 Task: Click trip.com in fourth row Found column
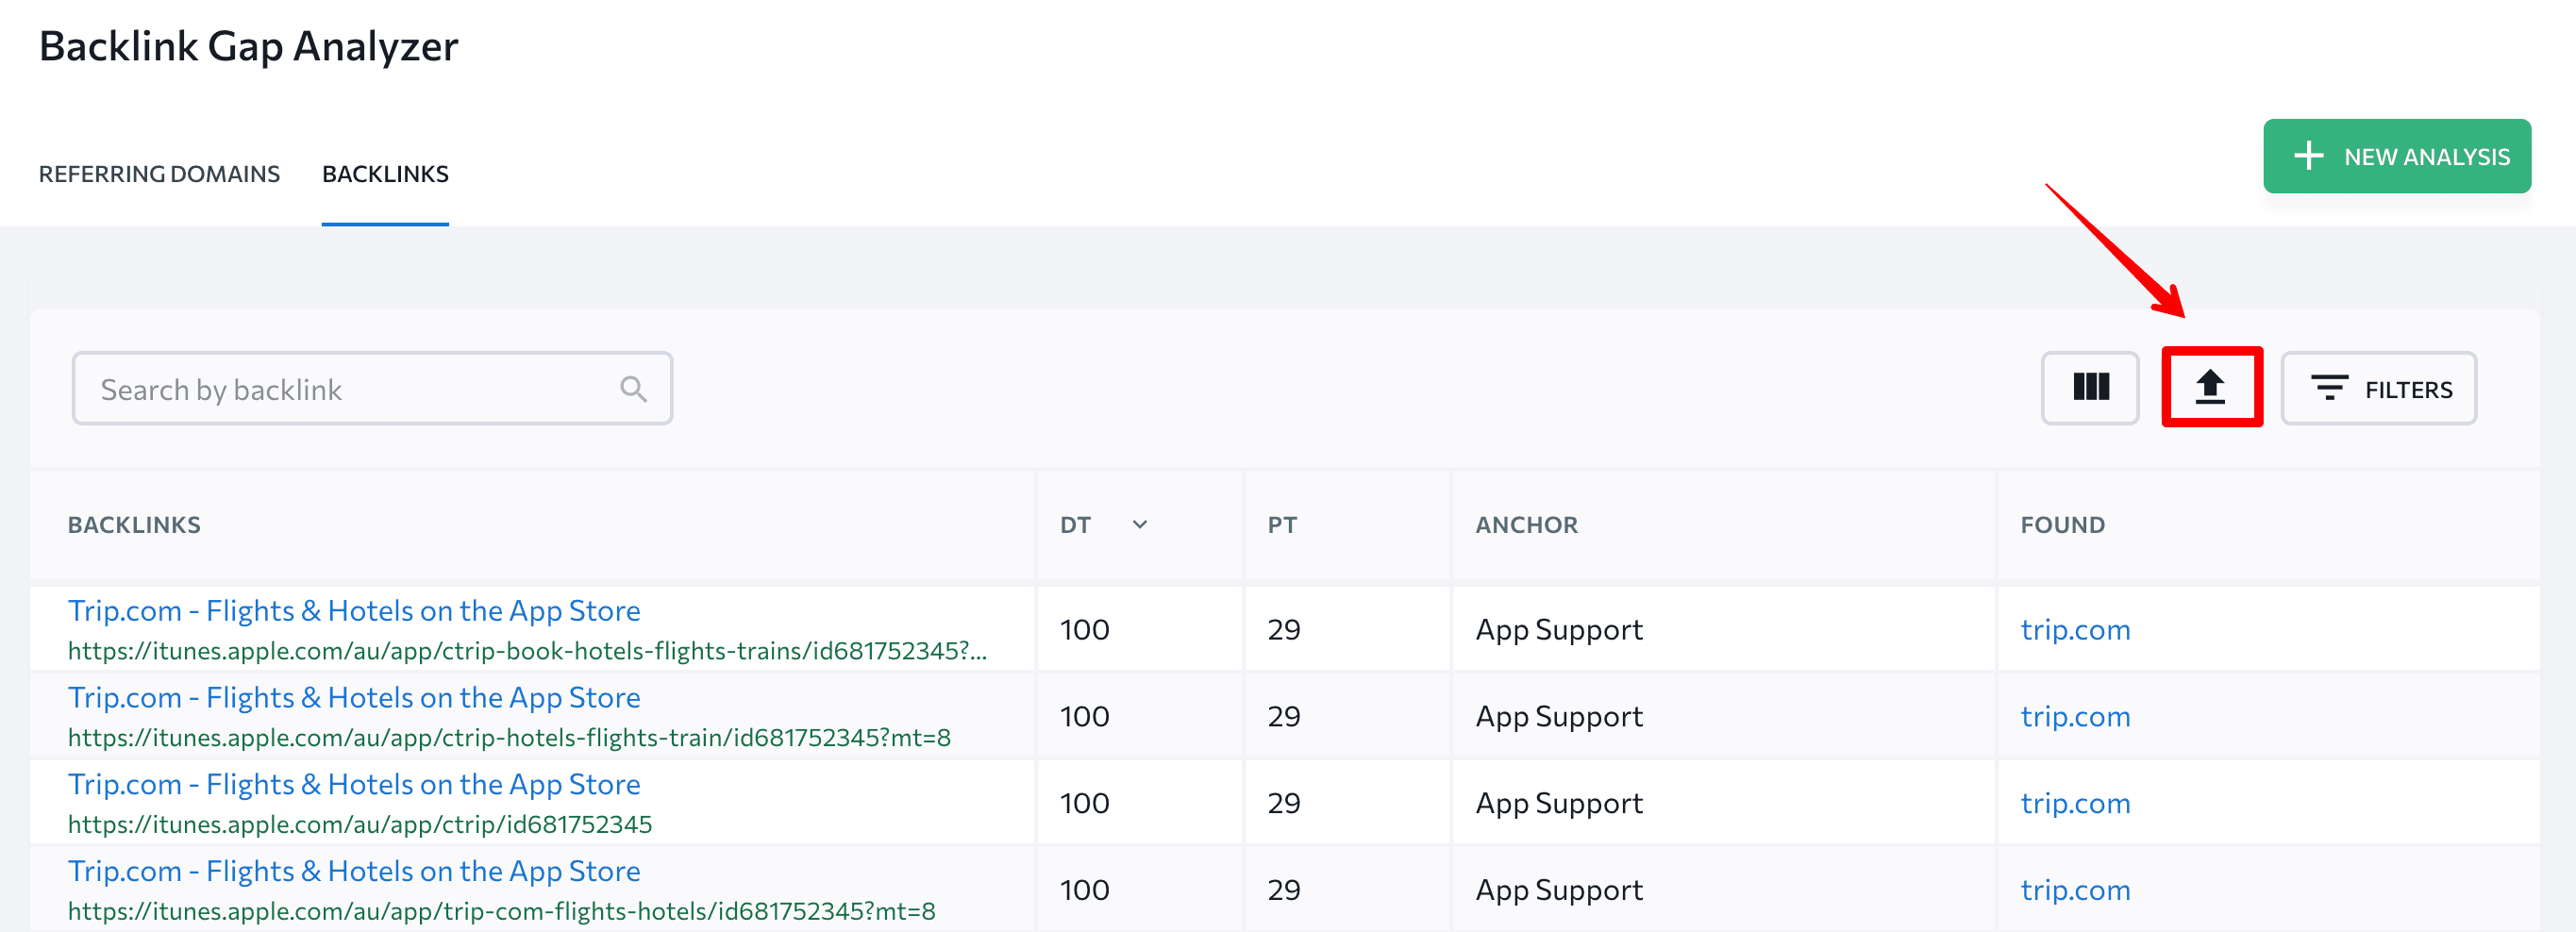click(x=2075, y=891)
